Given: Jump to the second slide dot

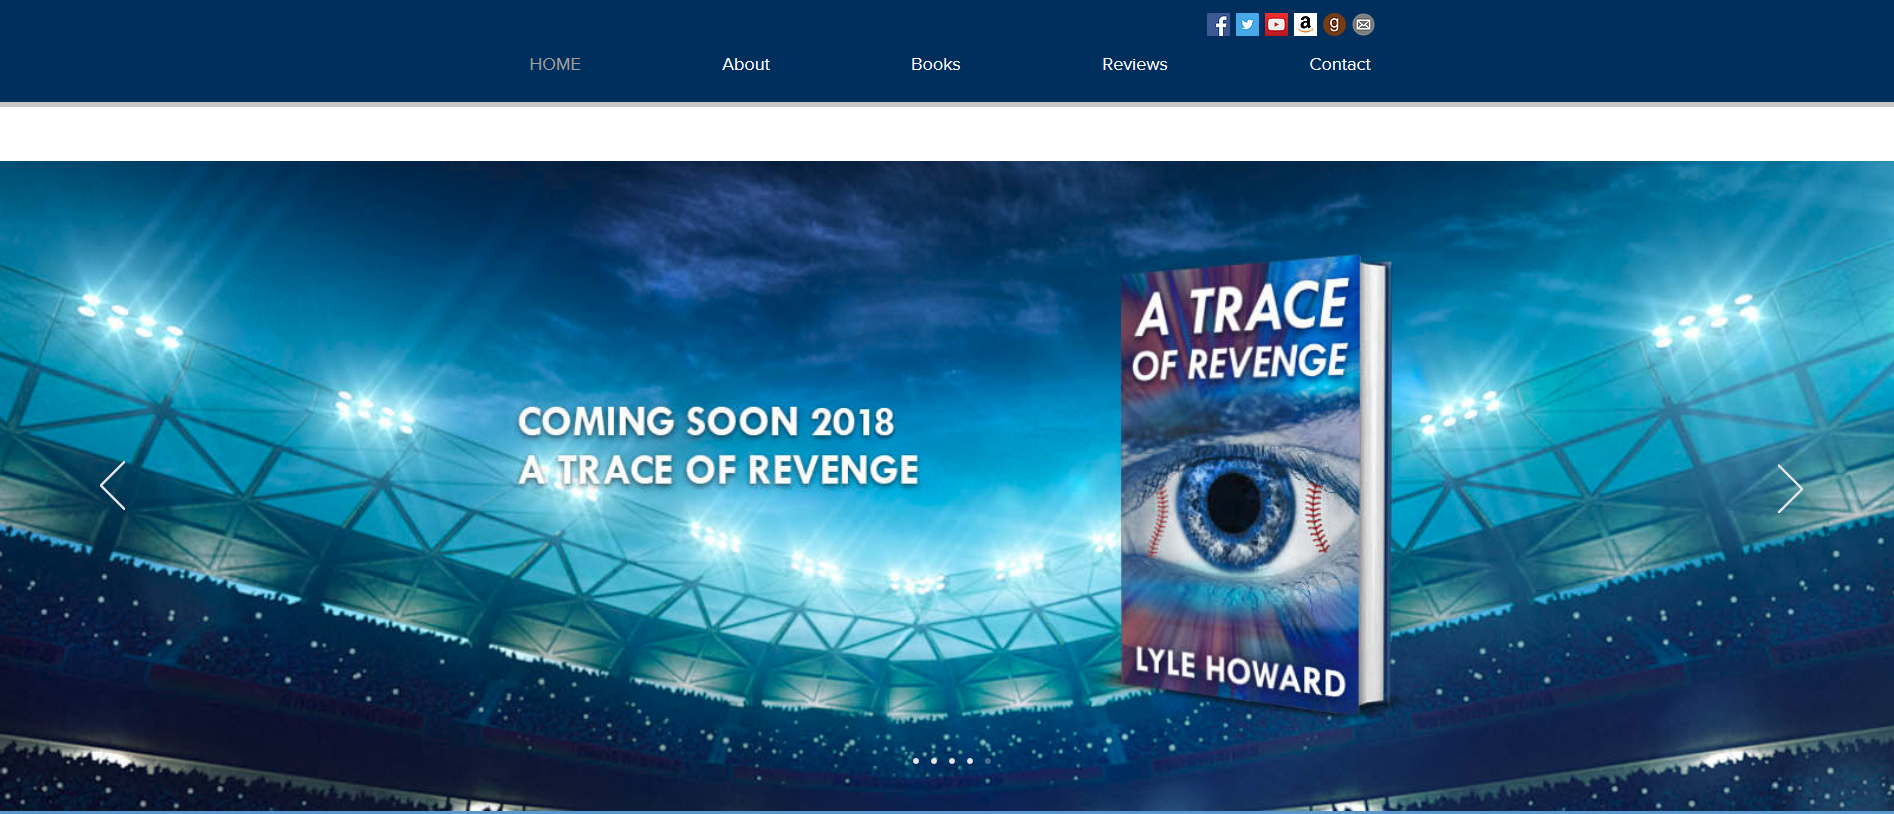Looking at the screenshot, I should pyautogui.click(x=934, y=761).
